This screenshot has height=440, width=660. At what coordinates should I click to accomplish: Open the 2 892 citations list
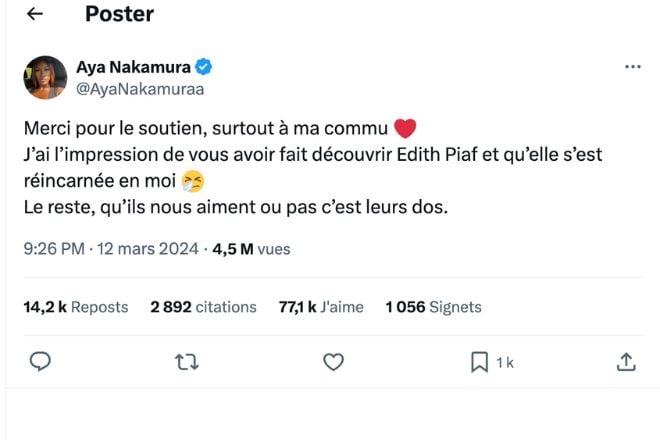[203, 307]
